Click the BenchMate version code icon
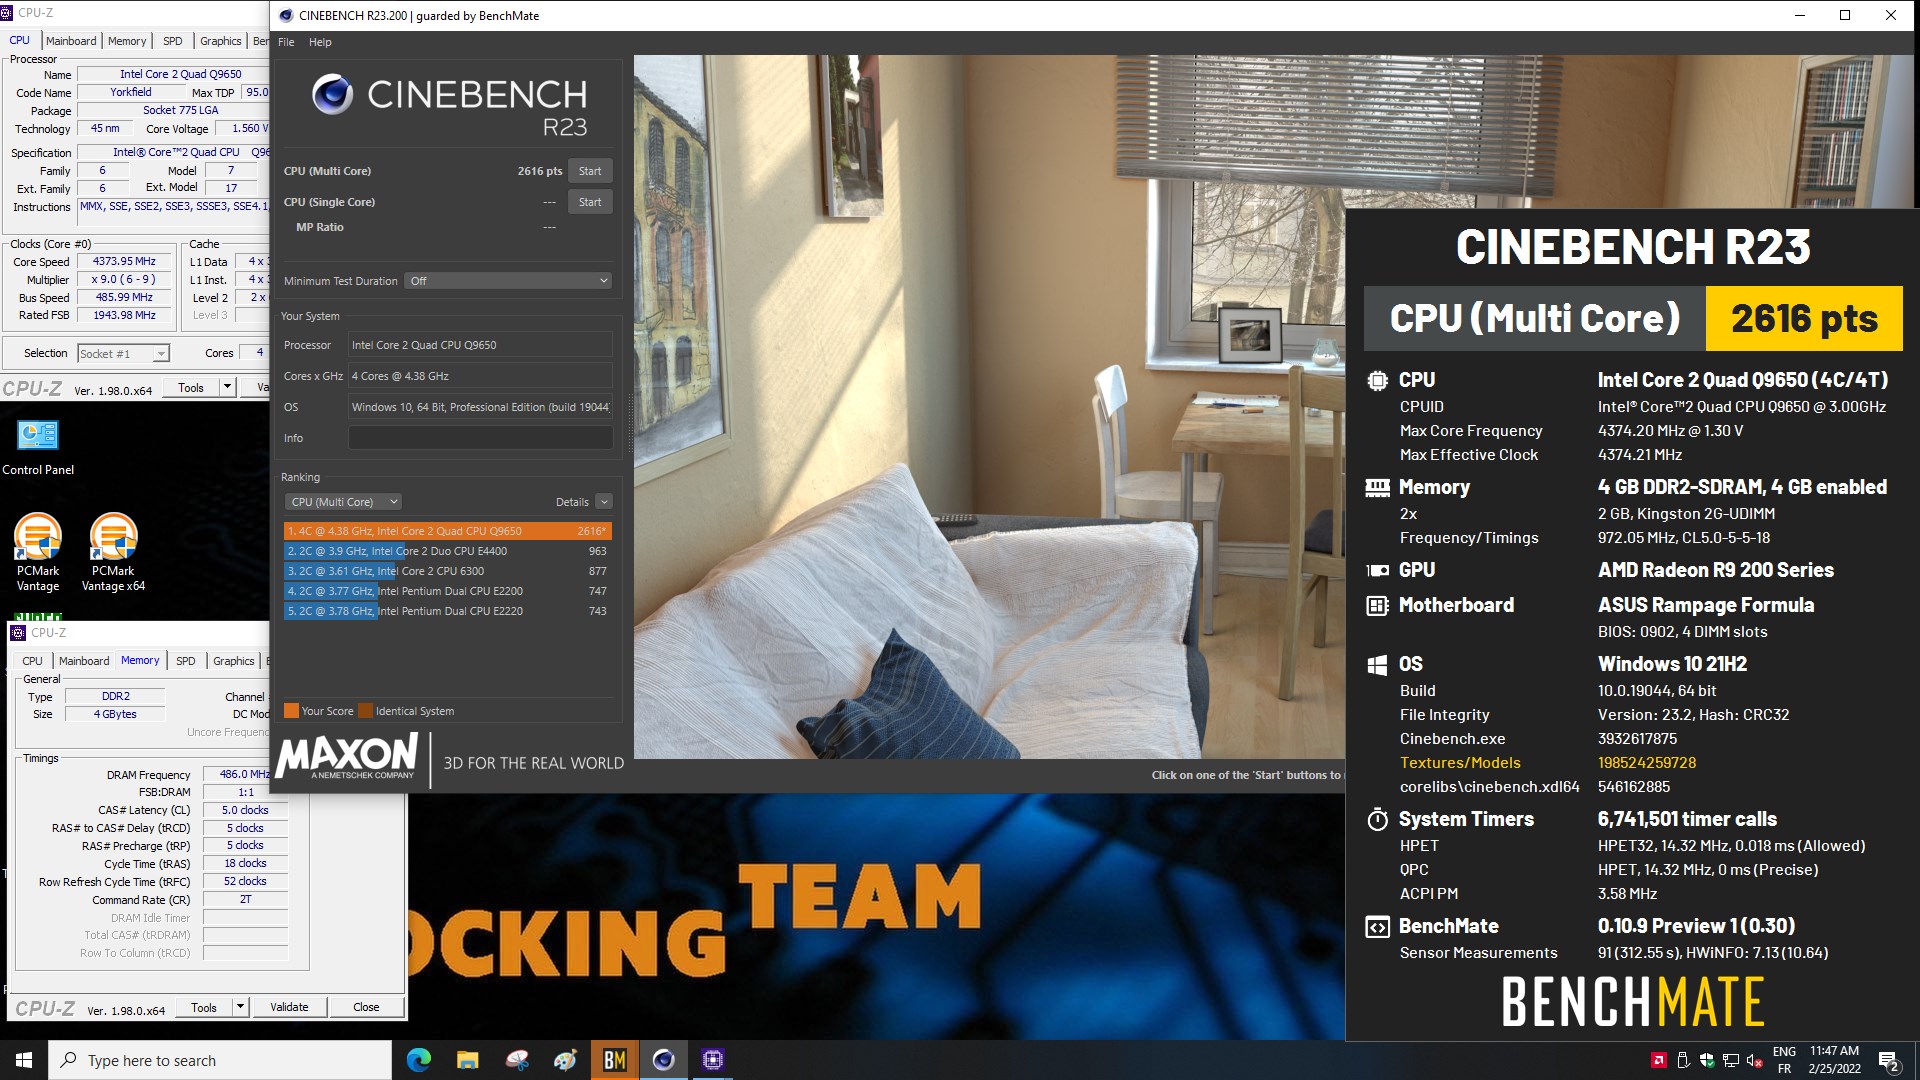This screenshot has height=1080, width=1920. (x=1377, y=926)
